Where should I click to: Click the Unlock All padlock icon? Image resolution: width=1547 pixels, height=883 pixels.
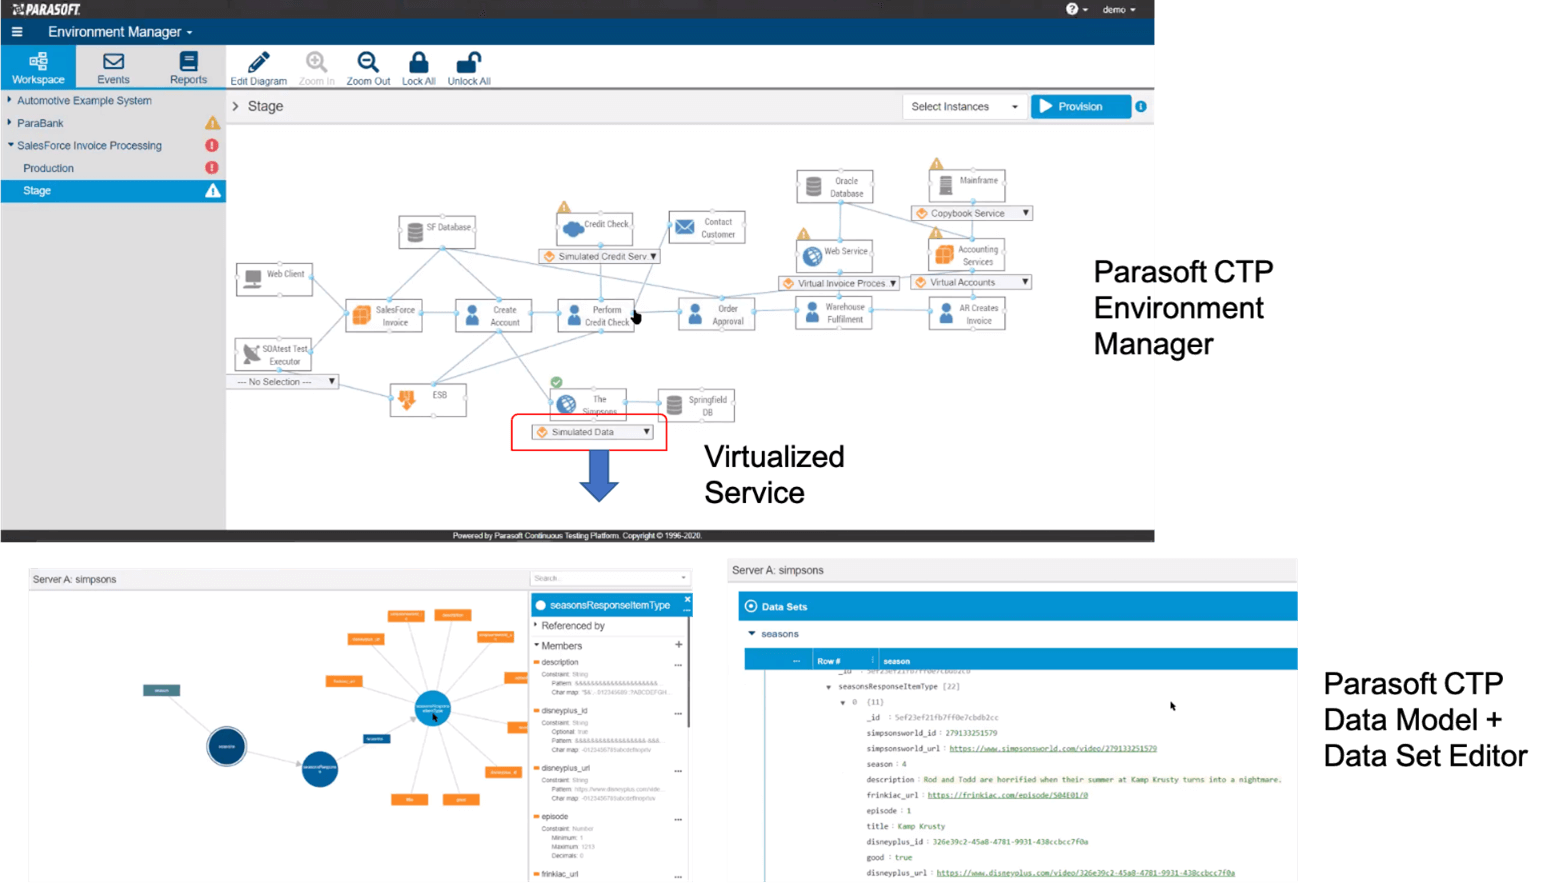tap(468, 69)
